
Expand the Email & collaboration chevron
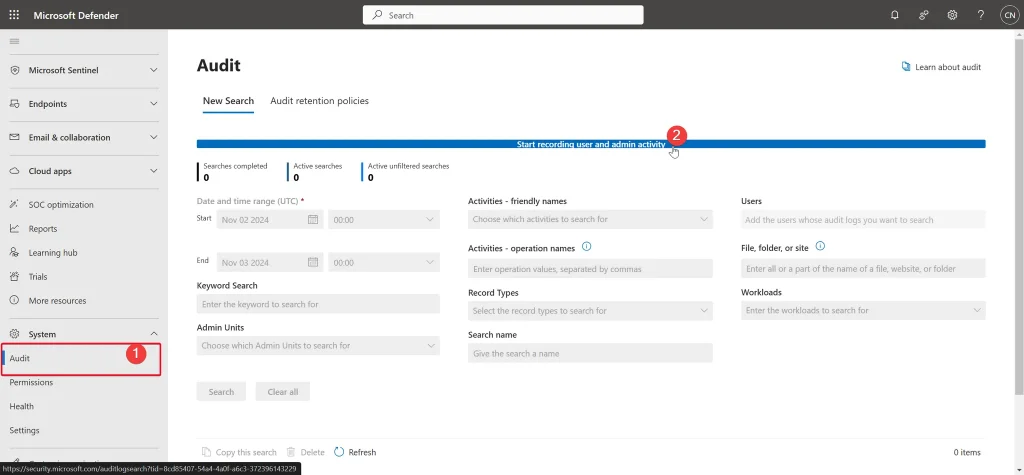pos(153,137)
